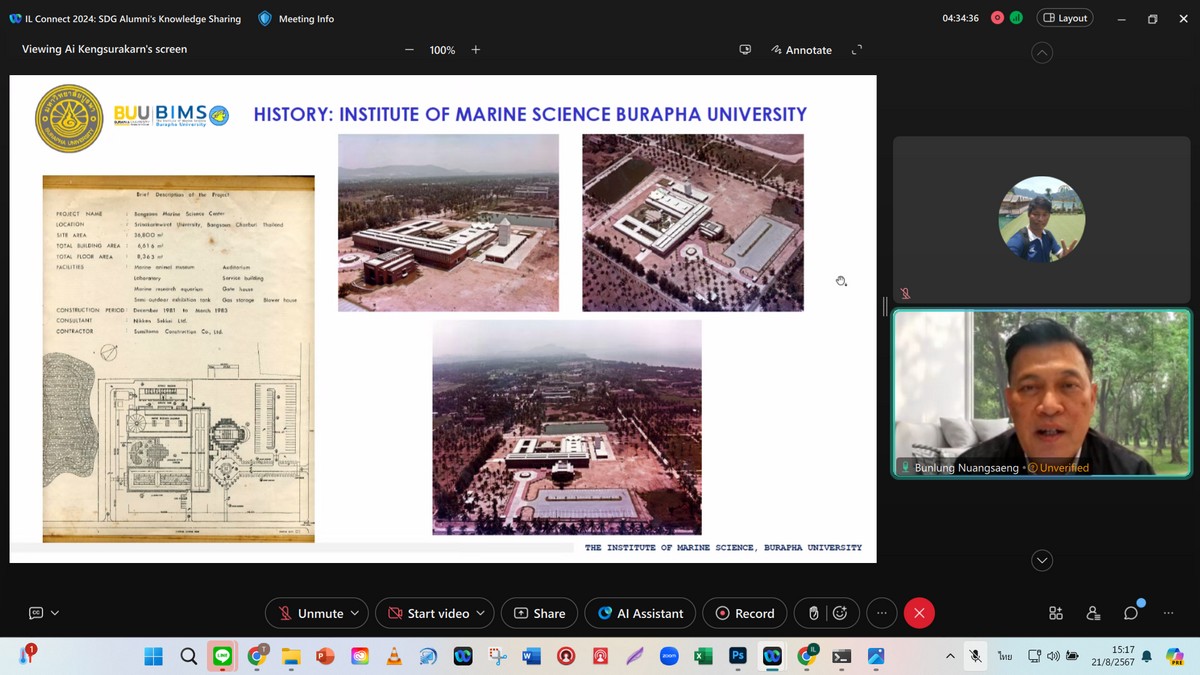Open the reactions emoji button

[x=840, y=613]
